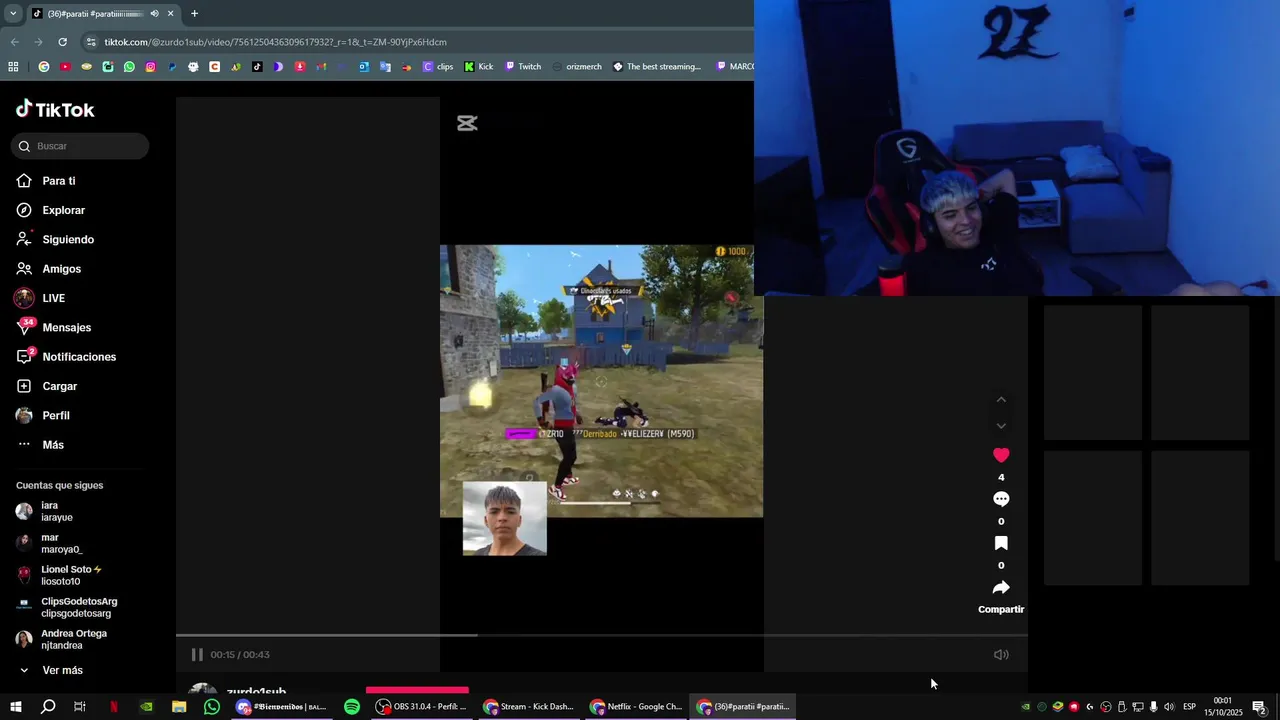Viewport: 1280px width, 720px height.
Task: Like the video with heart icon
Action: tap(1001, 455)
